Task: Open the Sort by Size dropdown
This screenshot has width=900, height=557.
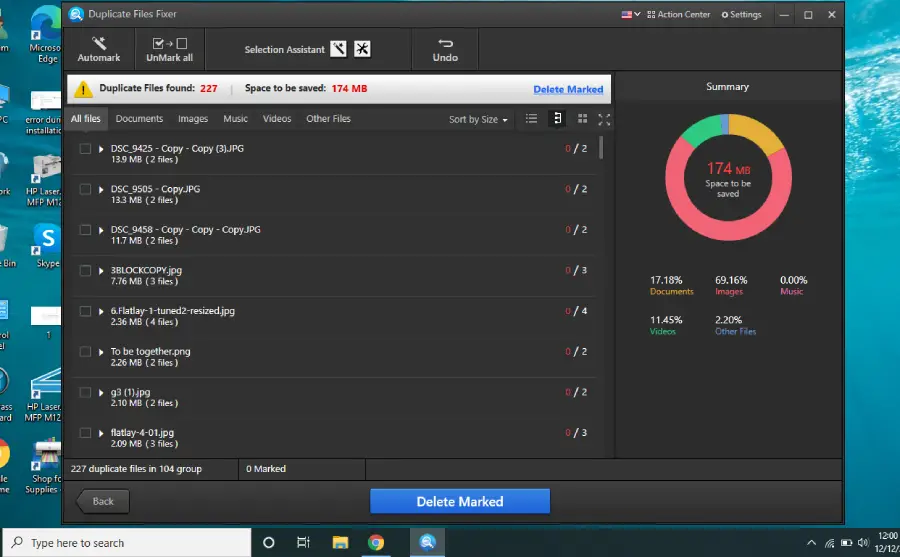Action: tap(478, 119)
